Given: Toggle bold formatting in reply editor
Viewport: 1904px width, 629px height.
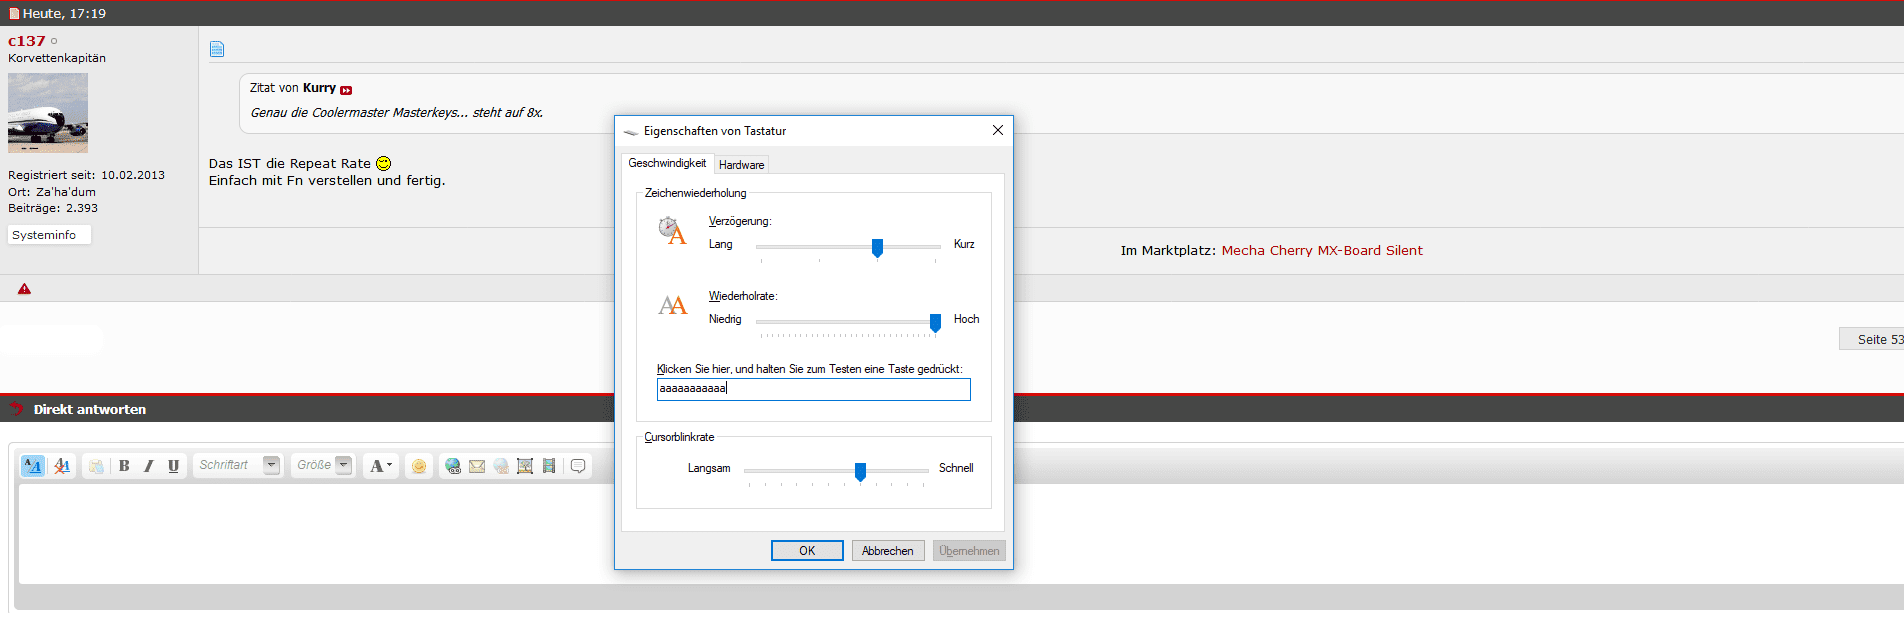Looking at the screenshot, I should click(124, 466).
